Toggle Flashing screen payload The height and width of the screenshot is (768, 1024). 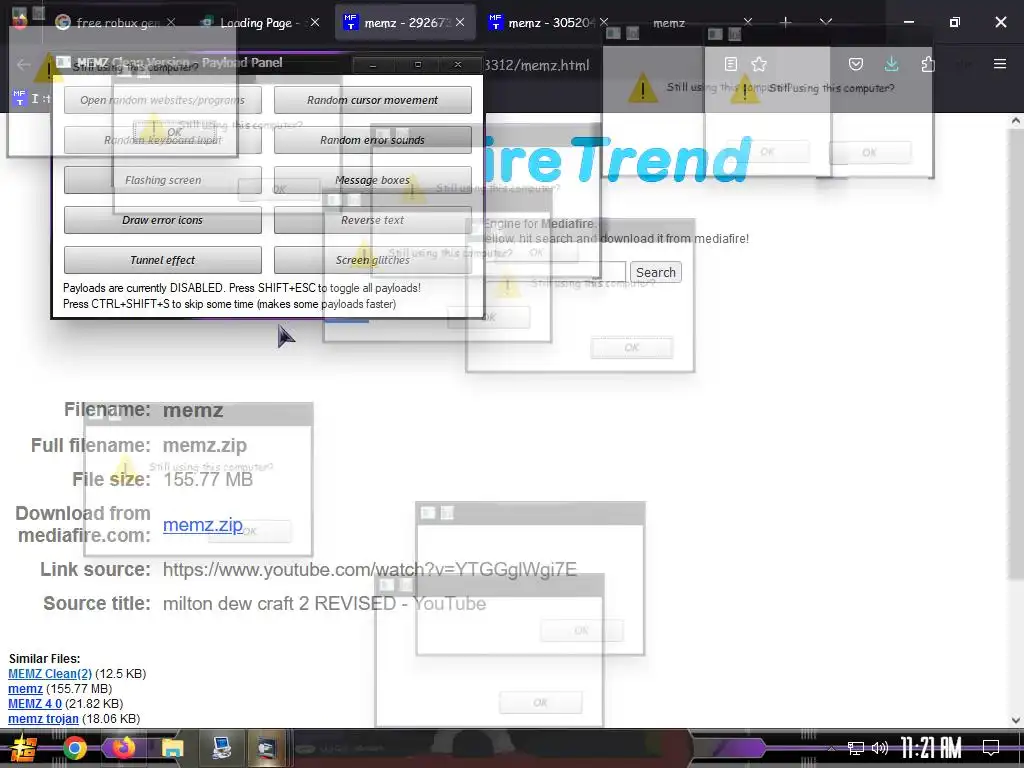click(163, 180)
